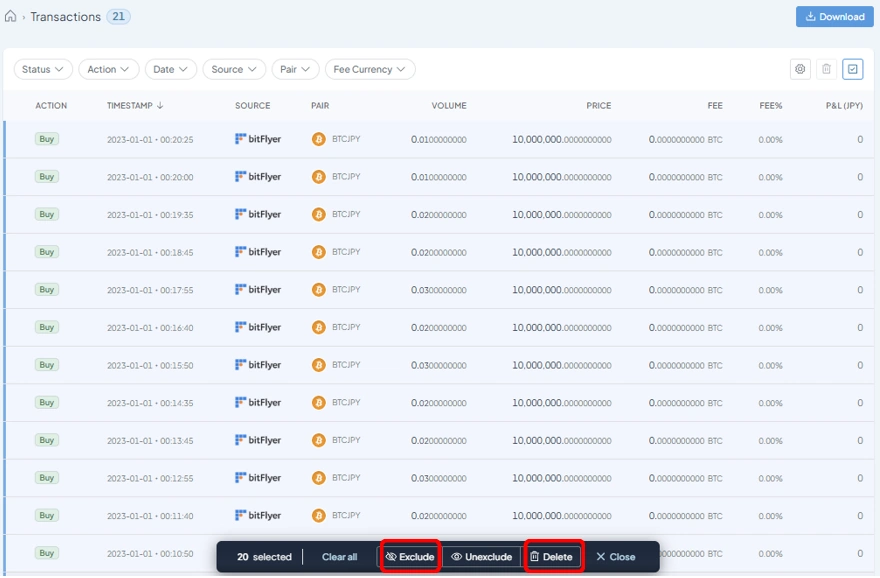Screen dimensions: 880x578
Task: Open the Date filter dropdown
Action: coord(170,69)
